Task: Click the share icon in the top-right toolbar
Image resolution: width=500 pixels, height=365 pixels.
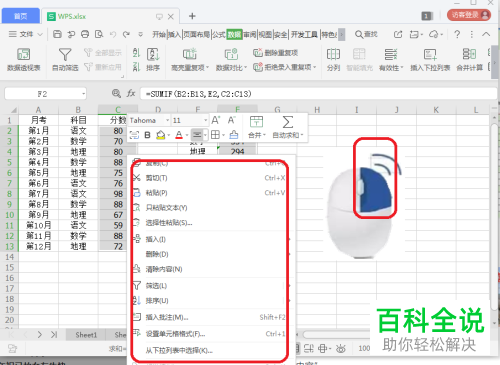Action: pyautogui.click(x=398, y=34)
